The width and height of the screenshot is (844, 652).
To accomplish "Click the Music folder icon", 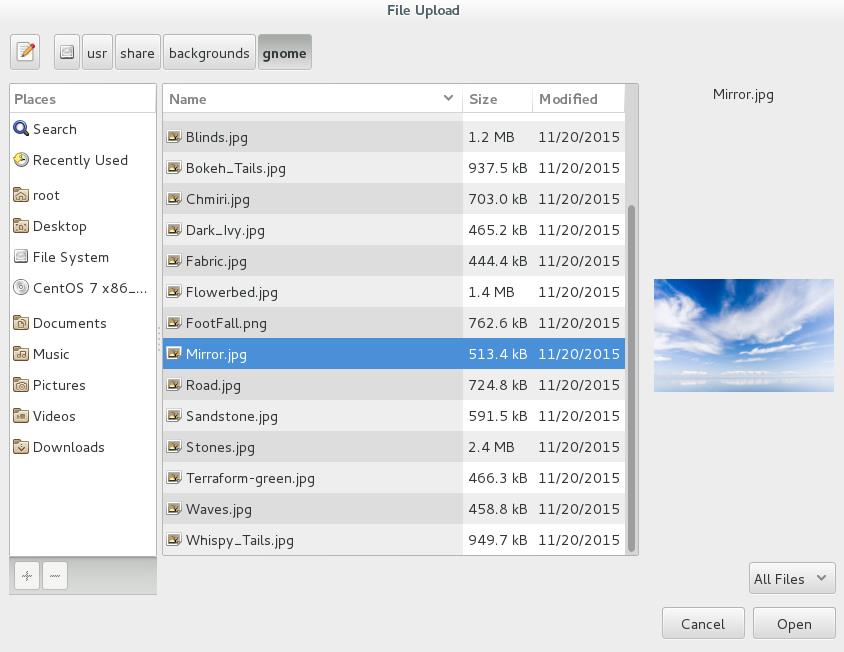I will point(20,354).
